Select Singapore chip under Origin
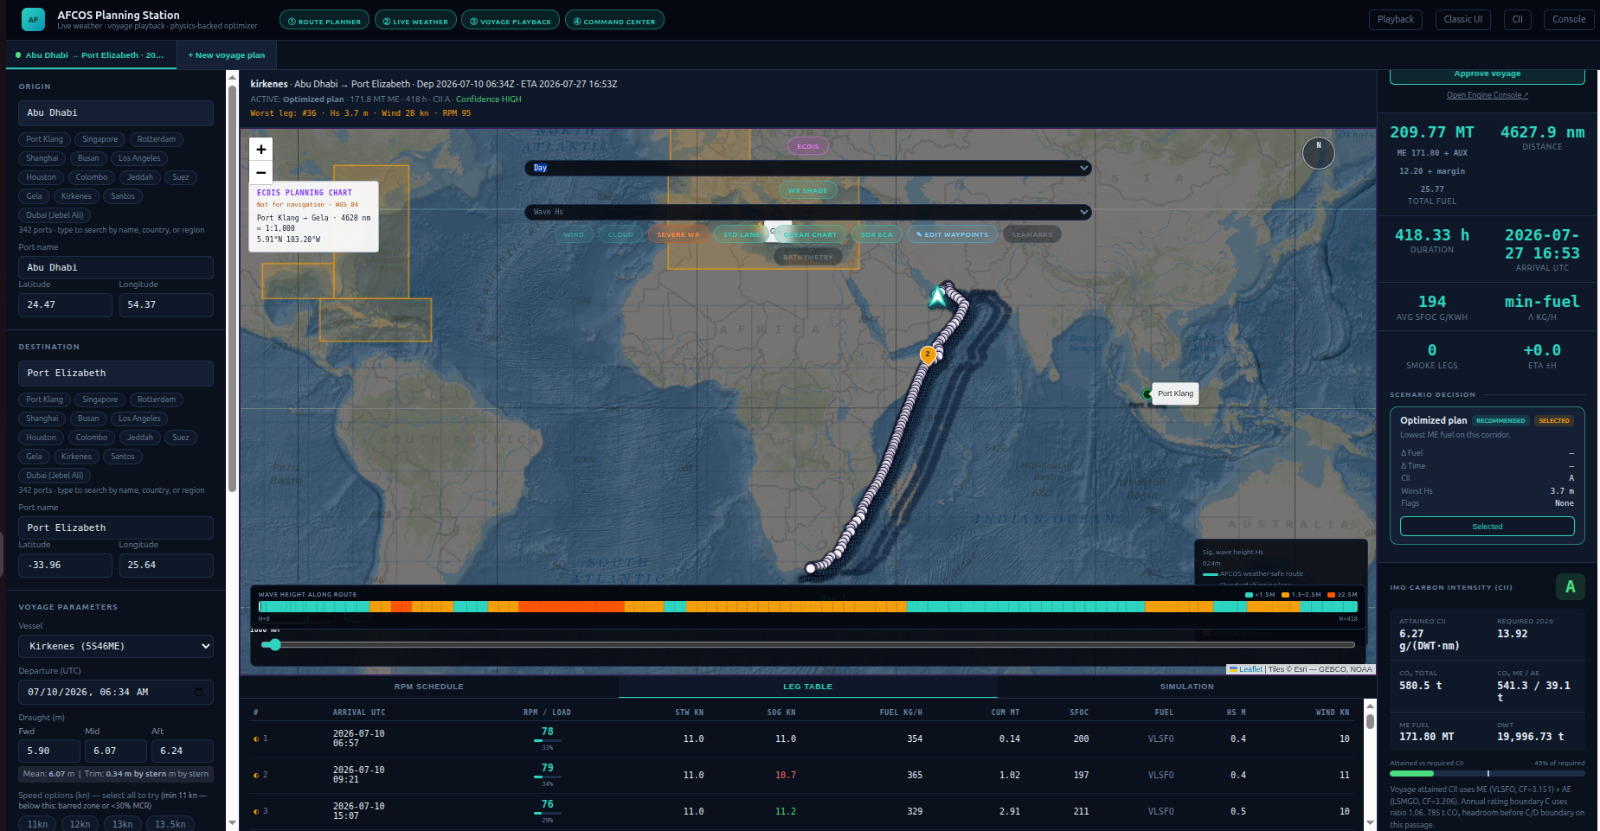This screenshot has width=1600, height=831. click(100, 139)
